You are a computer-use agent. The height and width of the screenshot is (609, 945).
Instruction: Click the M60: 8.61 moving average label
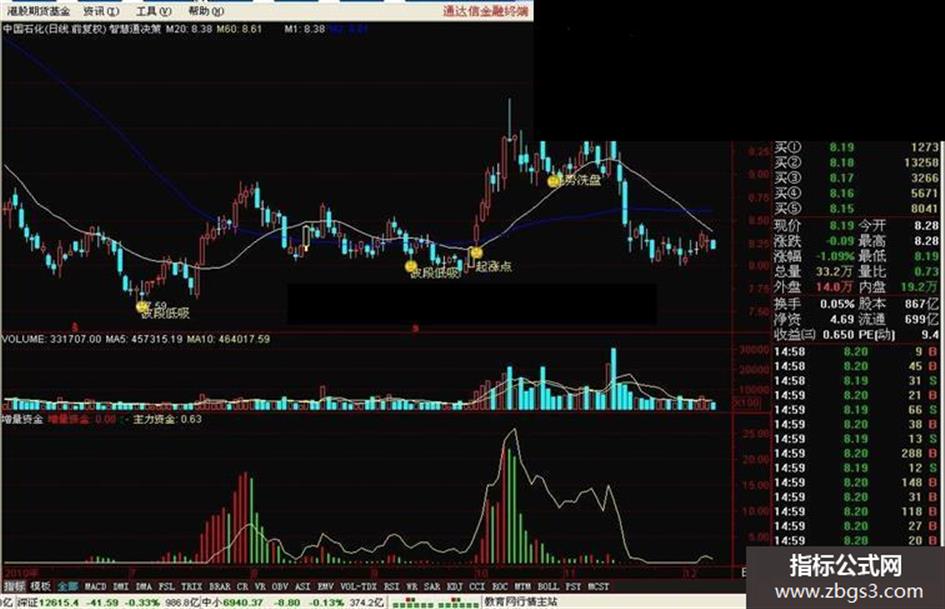coord(239,28)
